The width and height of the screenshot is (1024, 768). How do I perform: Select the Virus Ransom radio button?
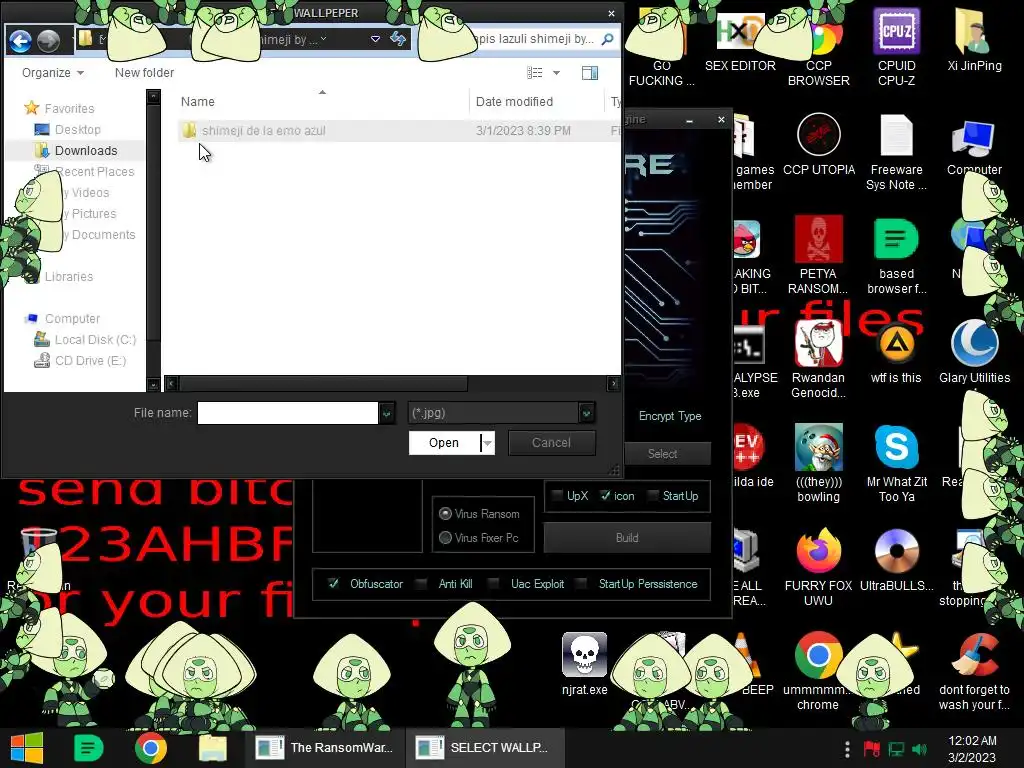tap(445, 514)
